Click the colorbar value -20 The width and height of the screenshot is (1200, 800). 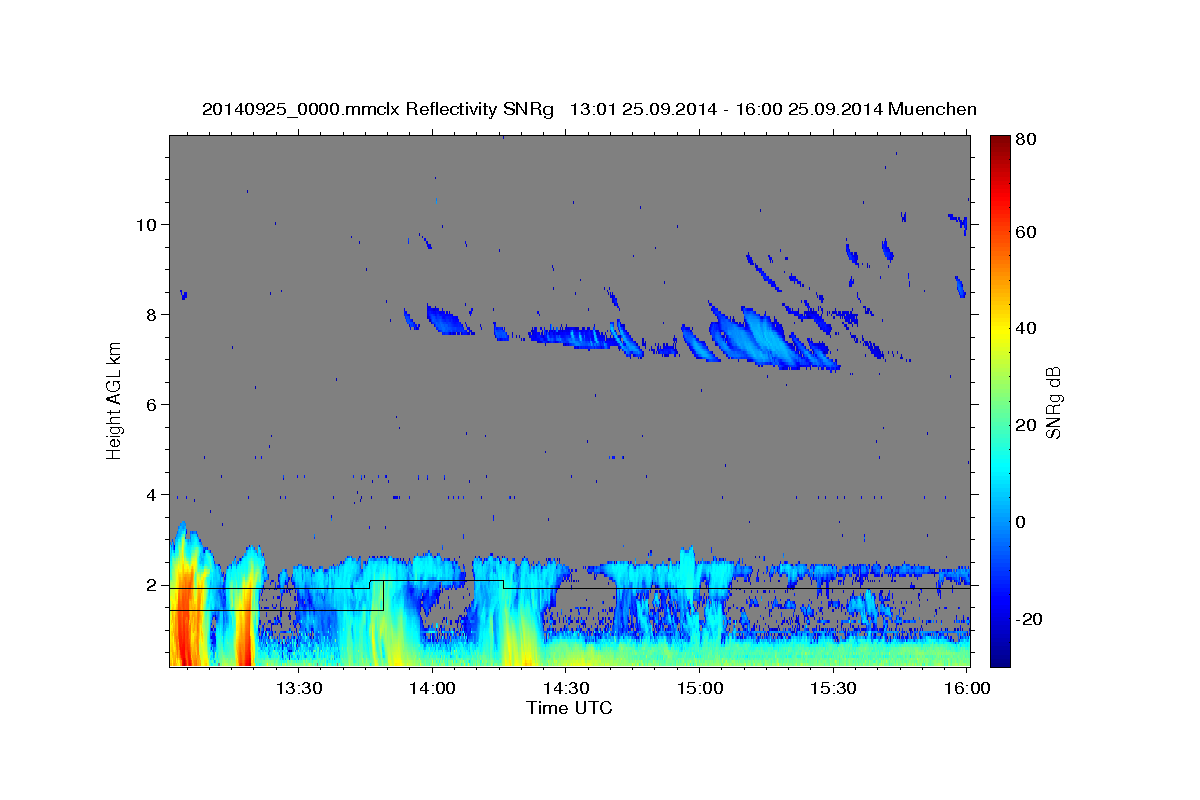click(1029, 619)
